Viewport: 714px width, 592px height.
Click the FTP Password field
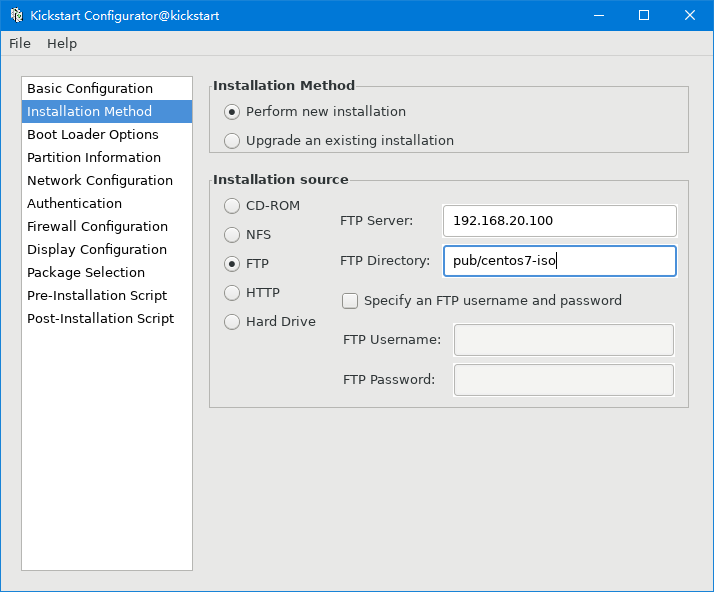tap(564, 380)
